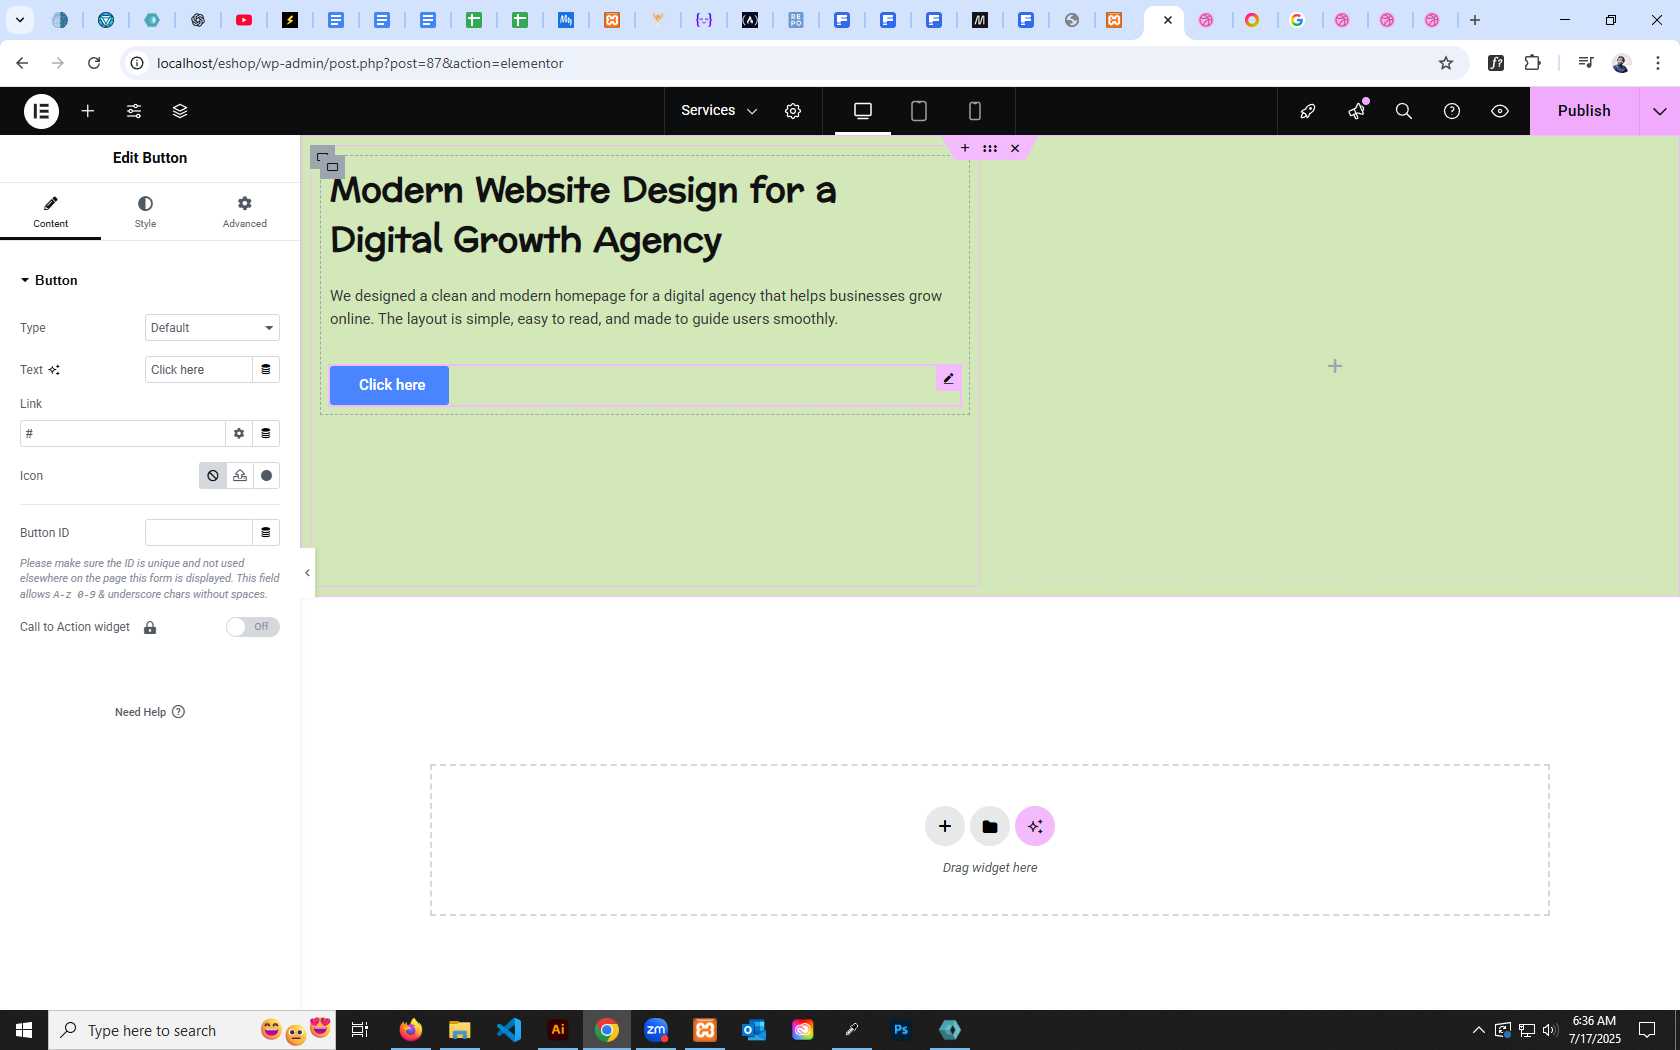The image size is (1680, 1050).
Task: Switch to the Advanced tab
Action: tap(245, 212)
